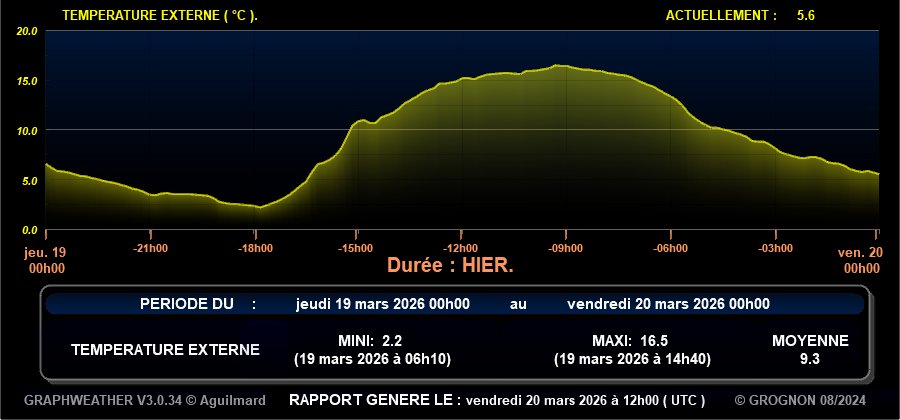The width and height of the screenshot is (900, 420).
Task: Click the 'jeu. 19 00h00' axis start label
Action: [x=46, y=260]
